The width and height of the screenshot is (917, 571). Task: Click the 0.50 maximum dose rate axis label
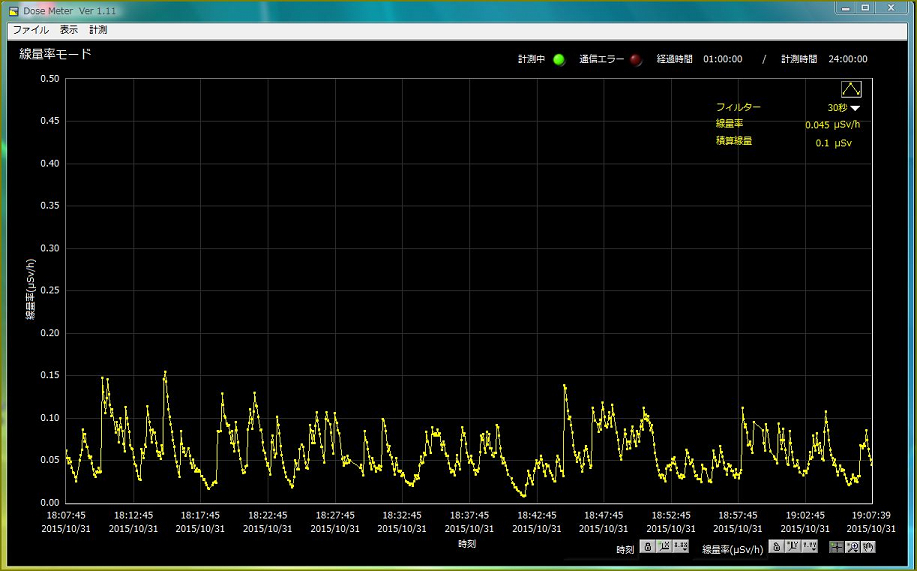coord(47,79)
